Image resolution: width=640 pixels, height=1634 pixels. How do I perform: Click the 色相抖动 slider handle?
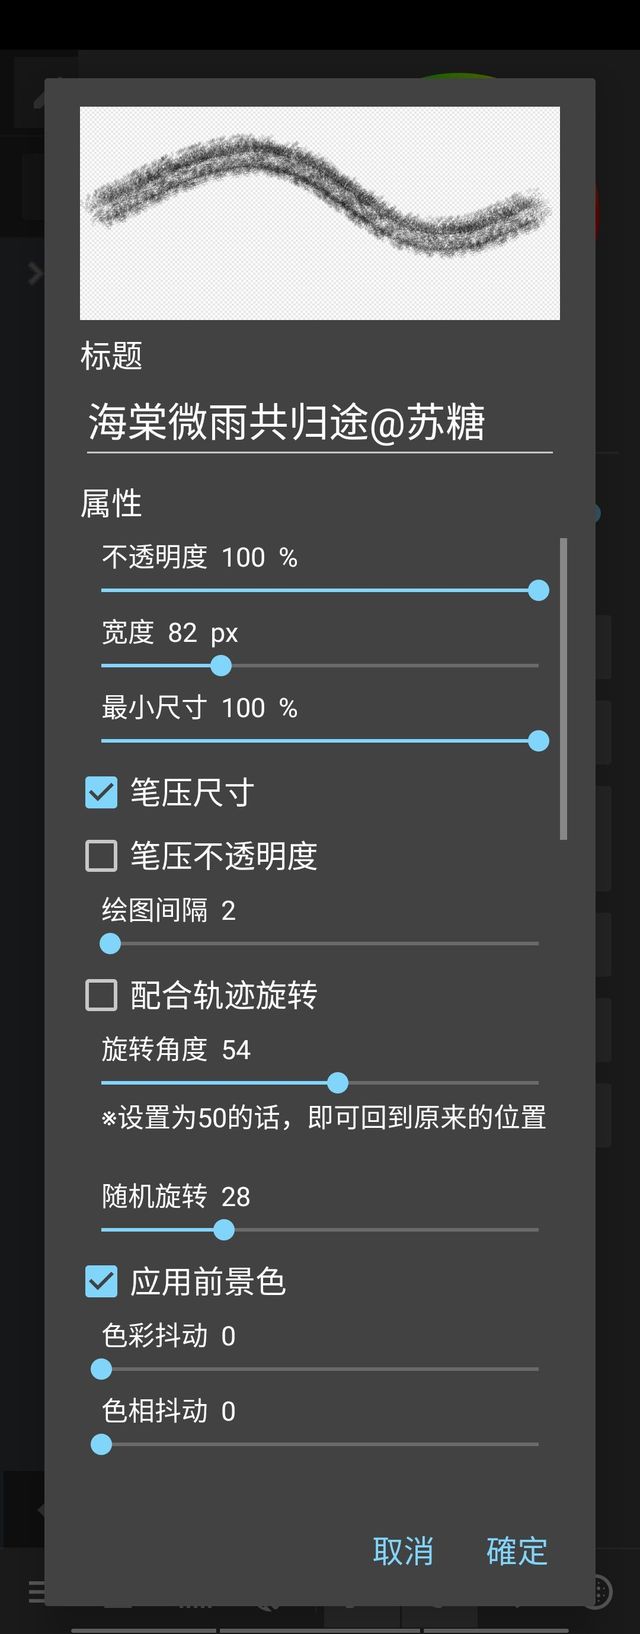pos(101,1444)
